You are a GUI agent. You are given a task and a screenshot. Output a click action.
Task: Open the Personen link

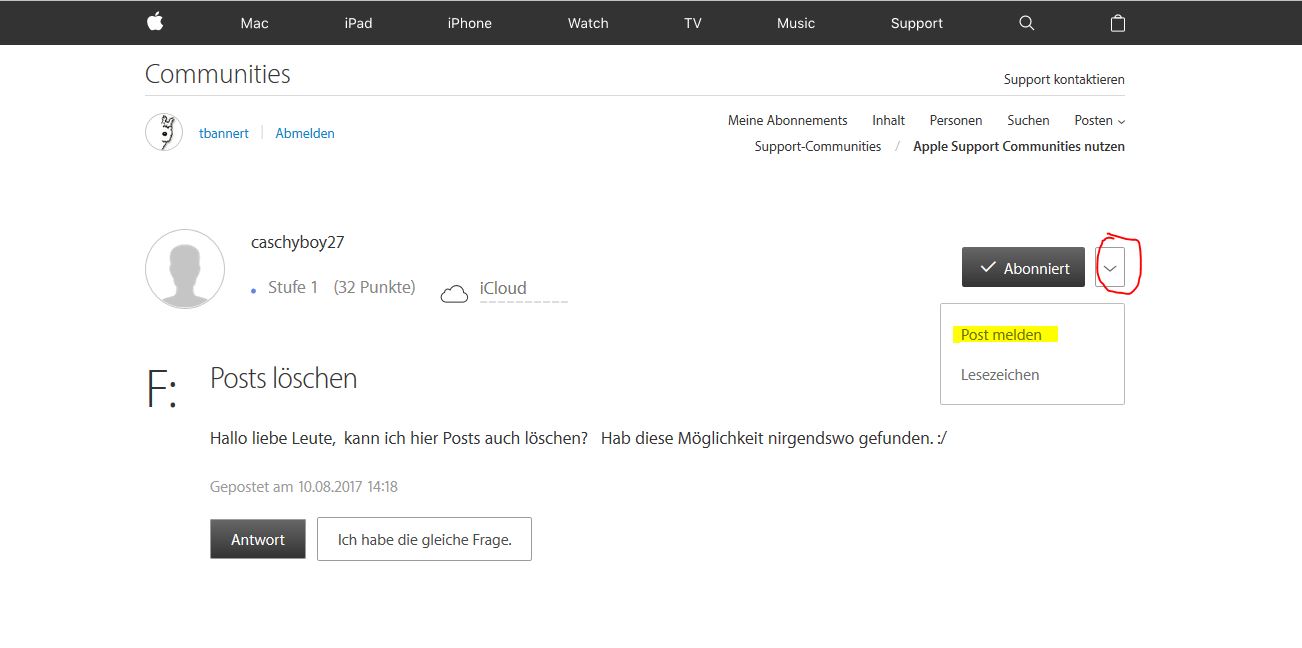click(956, 120)
